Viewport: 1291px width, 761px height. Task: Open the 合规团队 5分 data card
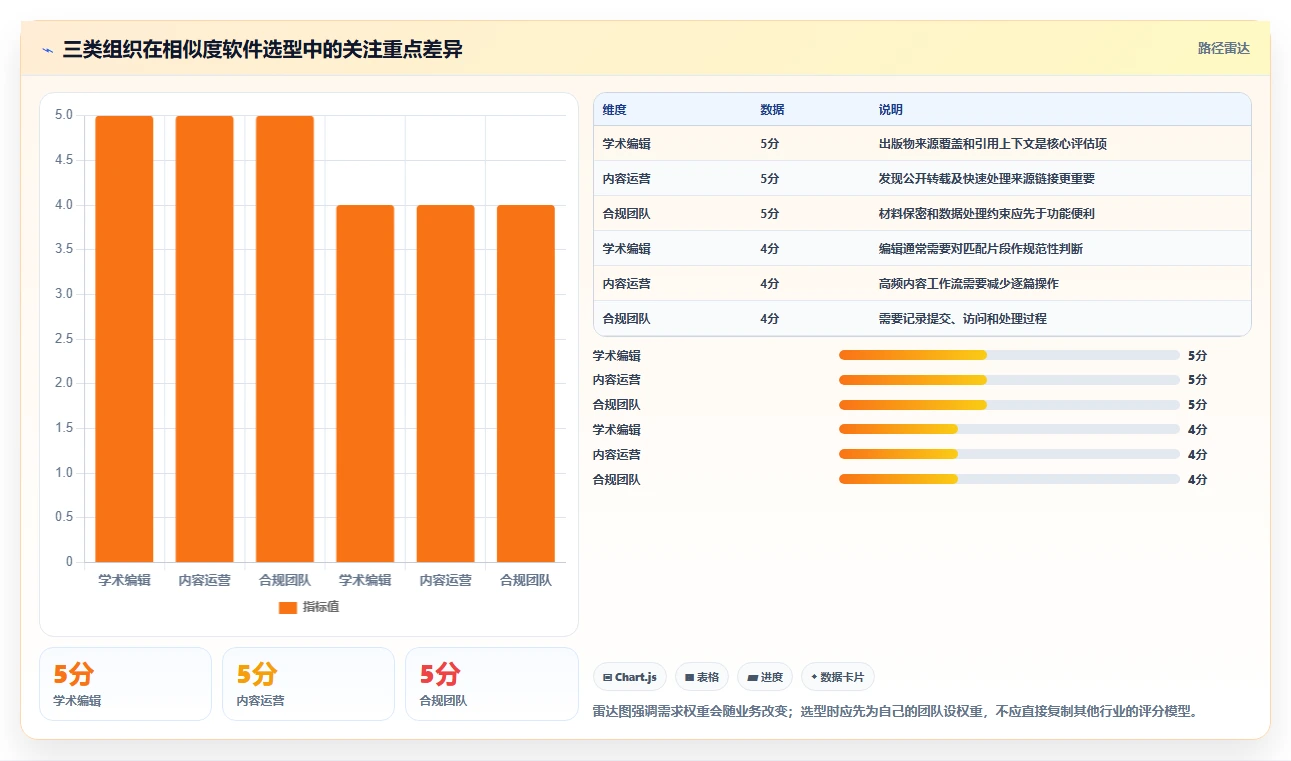pyautogui.click(x=492, y=684)
